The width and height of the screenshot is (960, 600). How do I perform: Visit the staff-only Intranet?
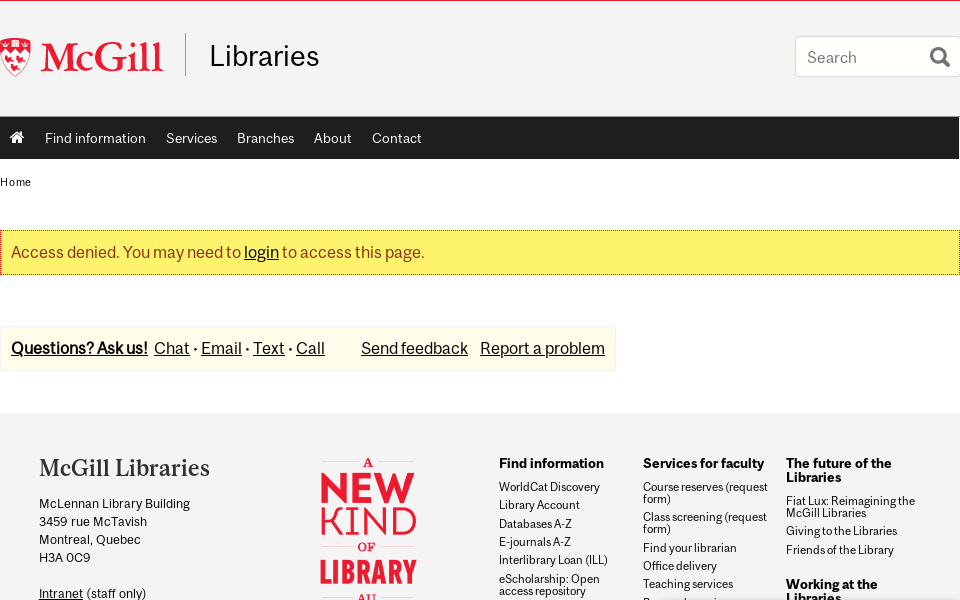click(x=60, y=593)
